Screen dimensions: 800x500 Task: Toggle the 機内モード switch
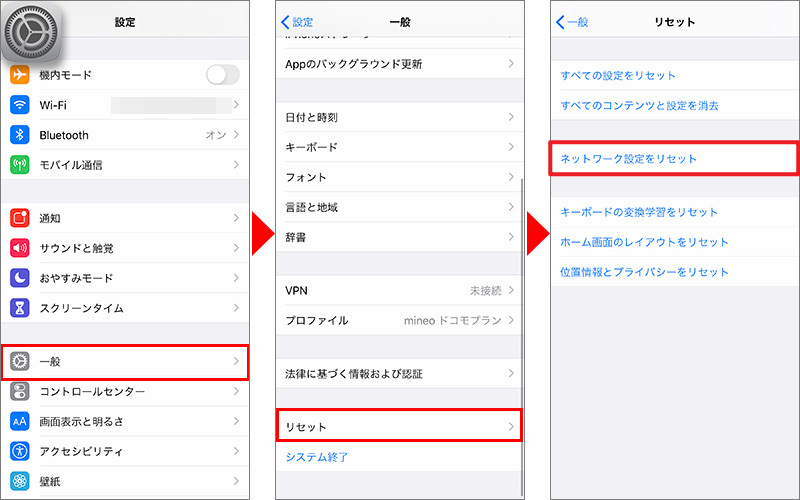(222, 75)
